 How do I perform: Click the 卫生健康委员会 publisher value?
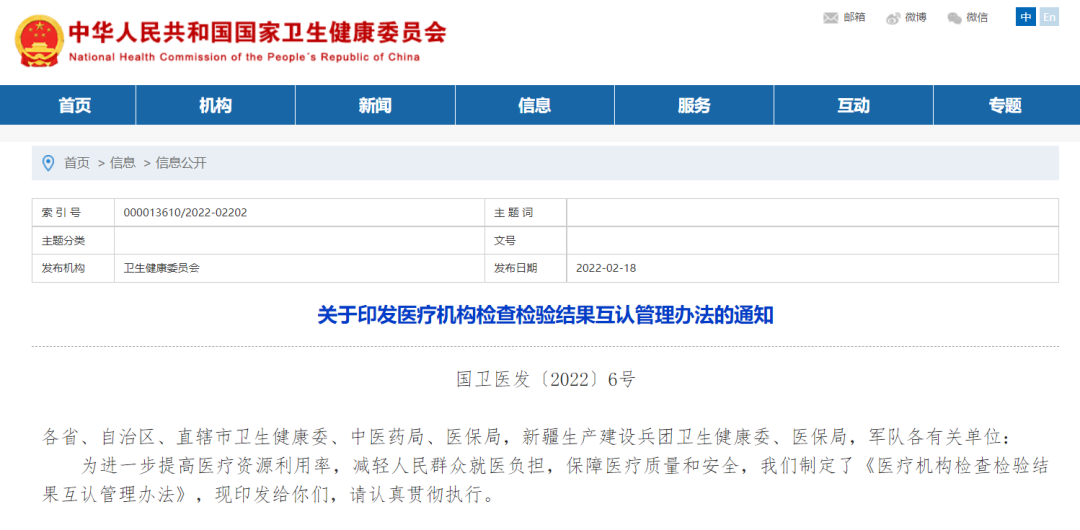[x=162, y=268]
